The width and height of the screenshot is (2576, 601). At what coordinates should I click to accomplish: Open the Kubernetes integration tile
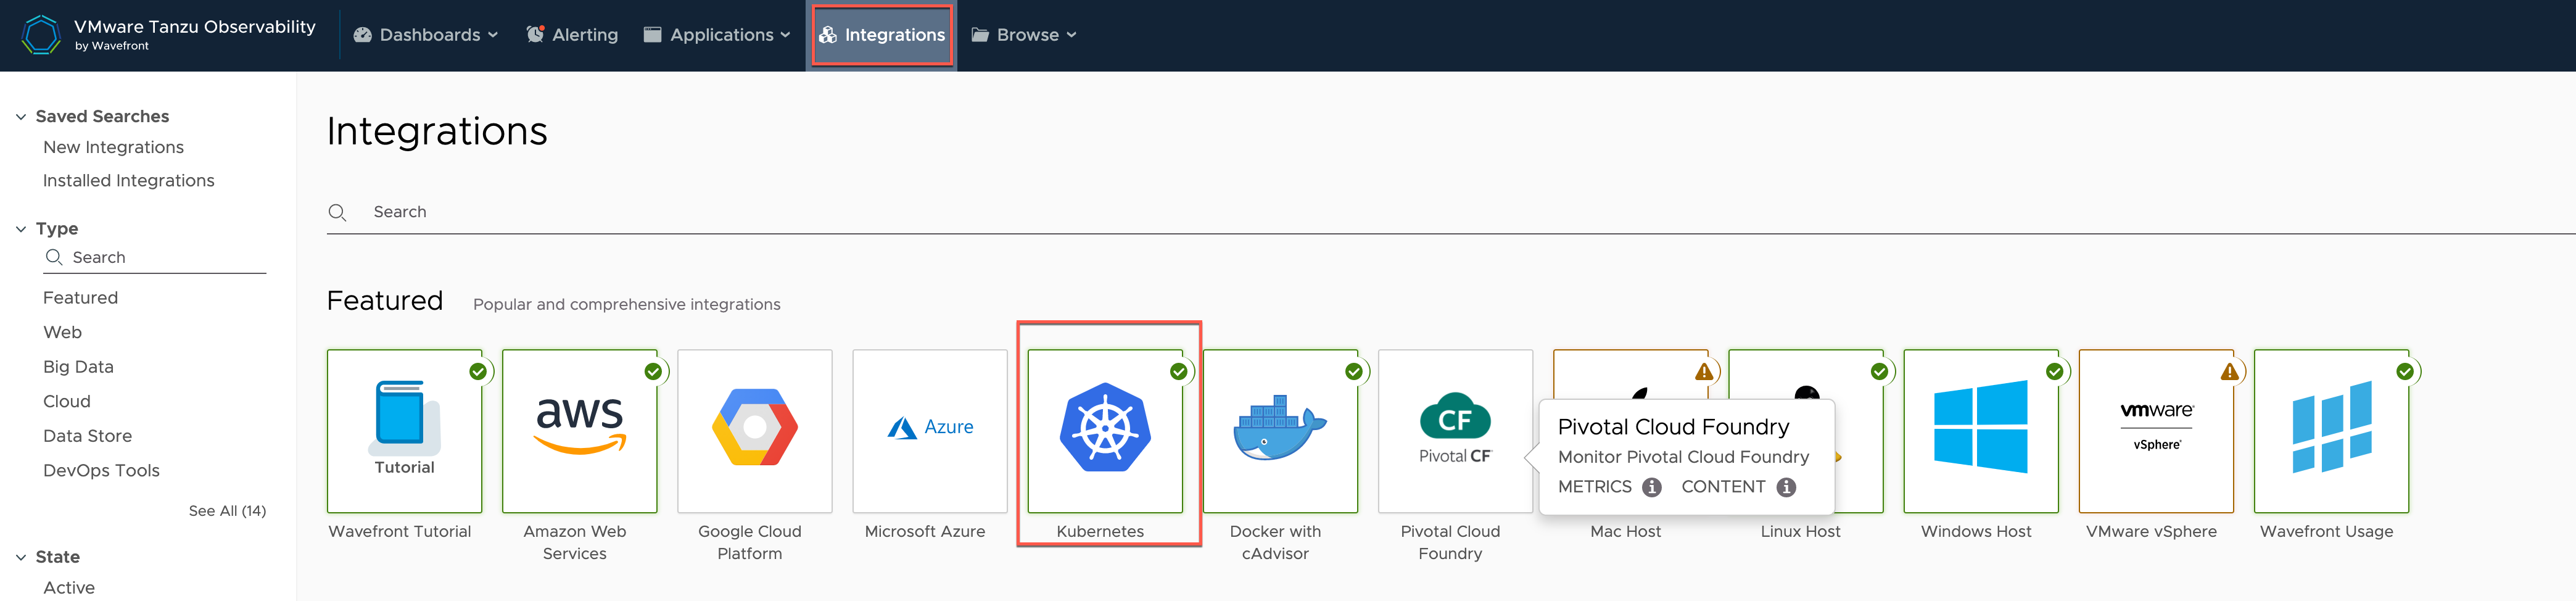[1105, 431]
